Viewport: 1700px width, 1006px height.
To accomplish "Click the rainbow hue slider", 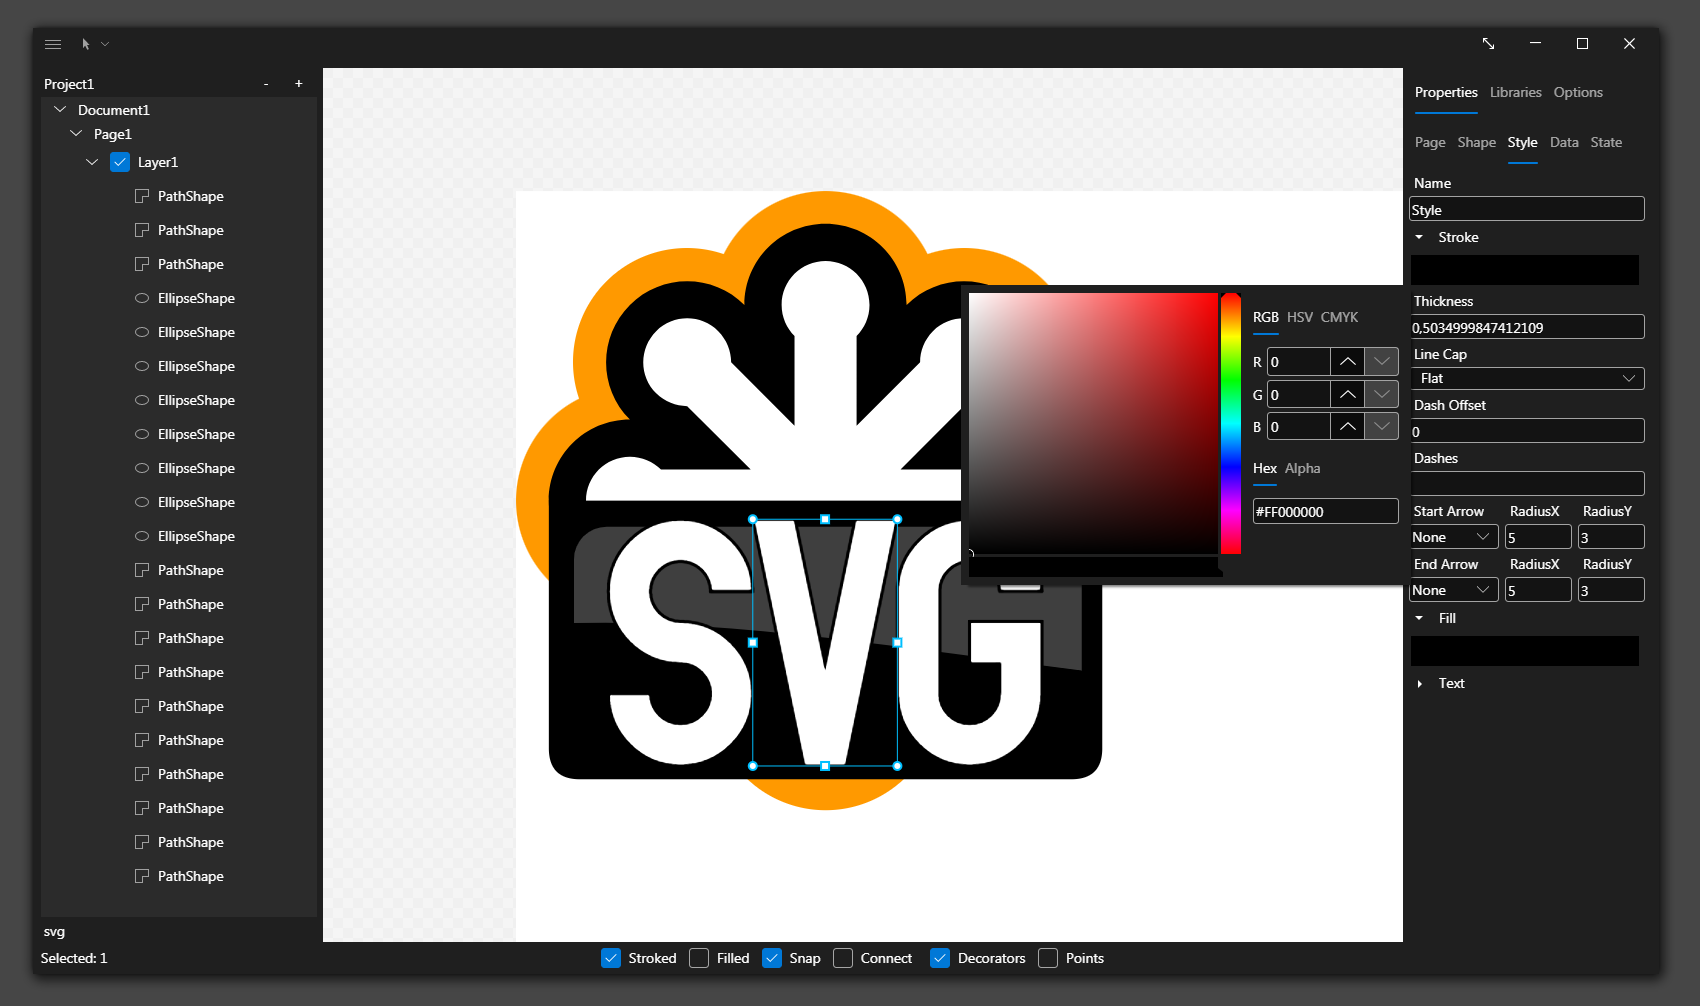I will coord(1231,423).
